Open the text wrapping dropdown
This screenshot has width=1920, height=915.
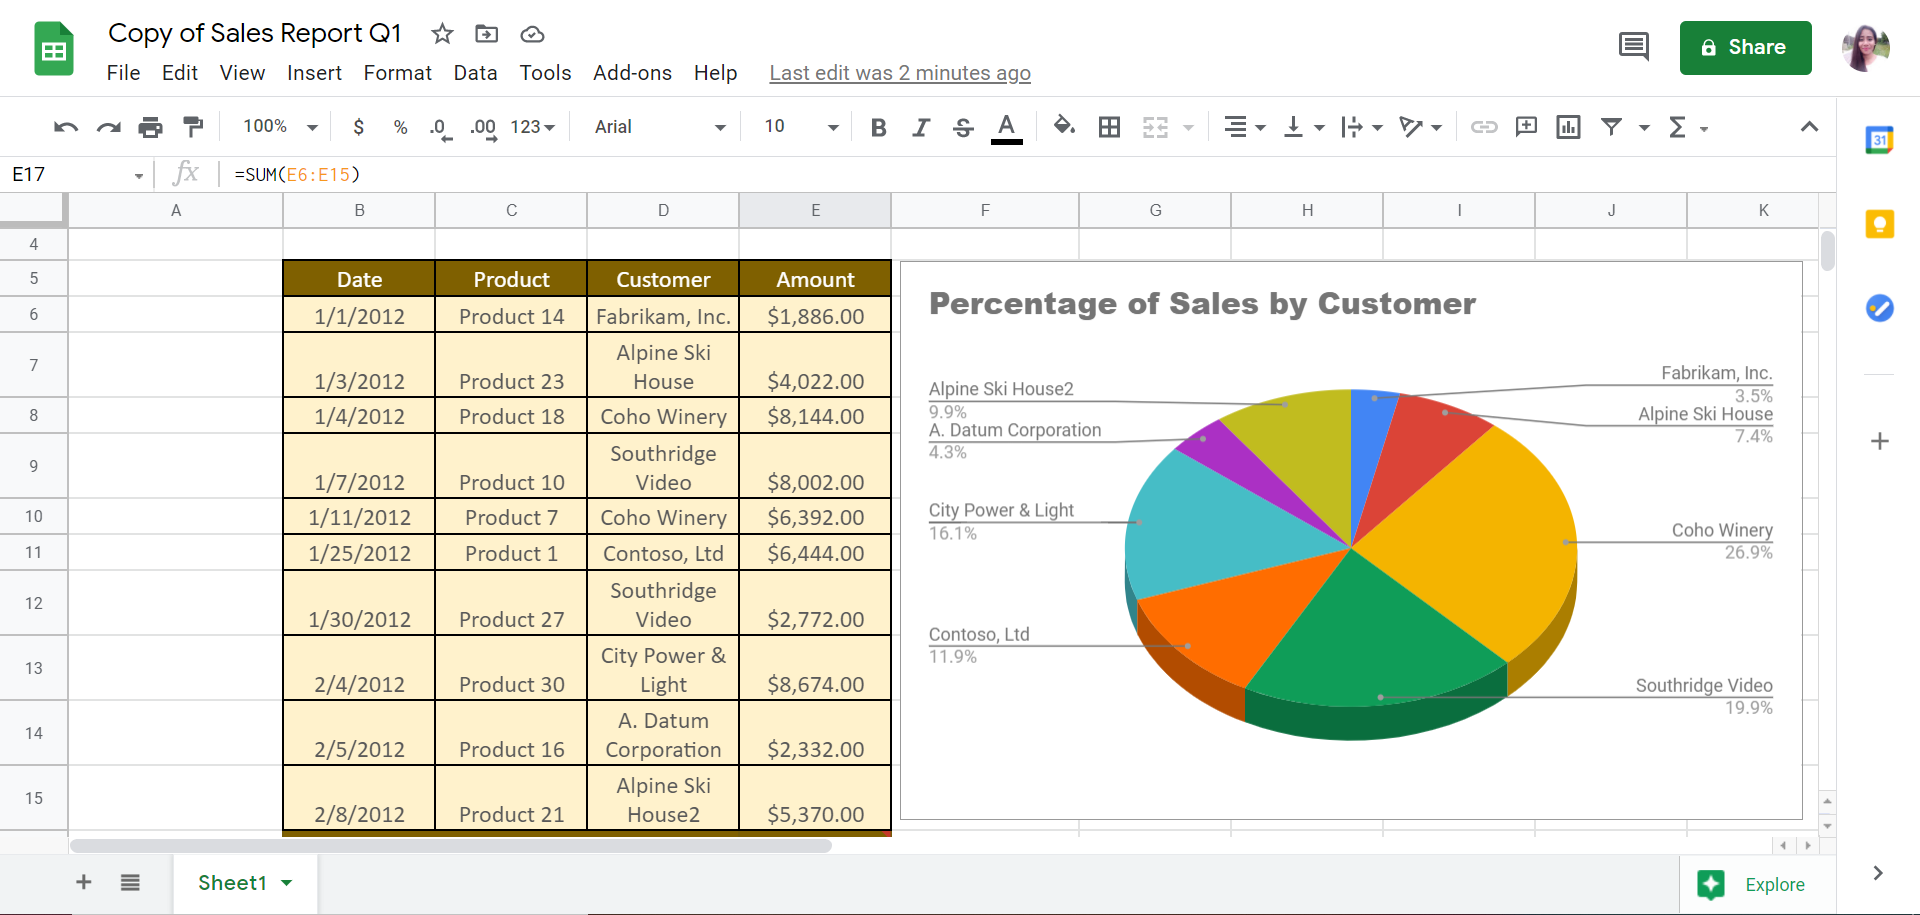[1362, 127]
